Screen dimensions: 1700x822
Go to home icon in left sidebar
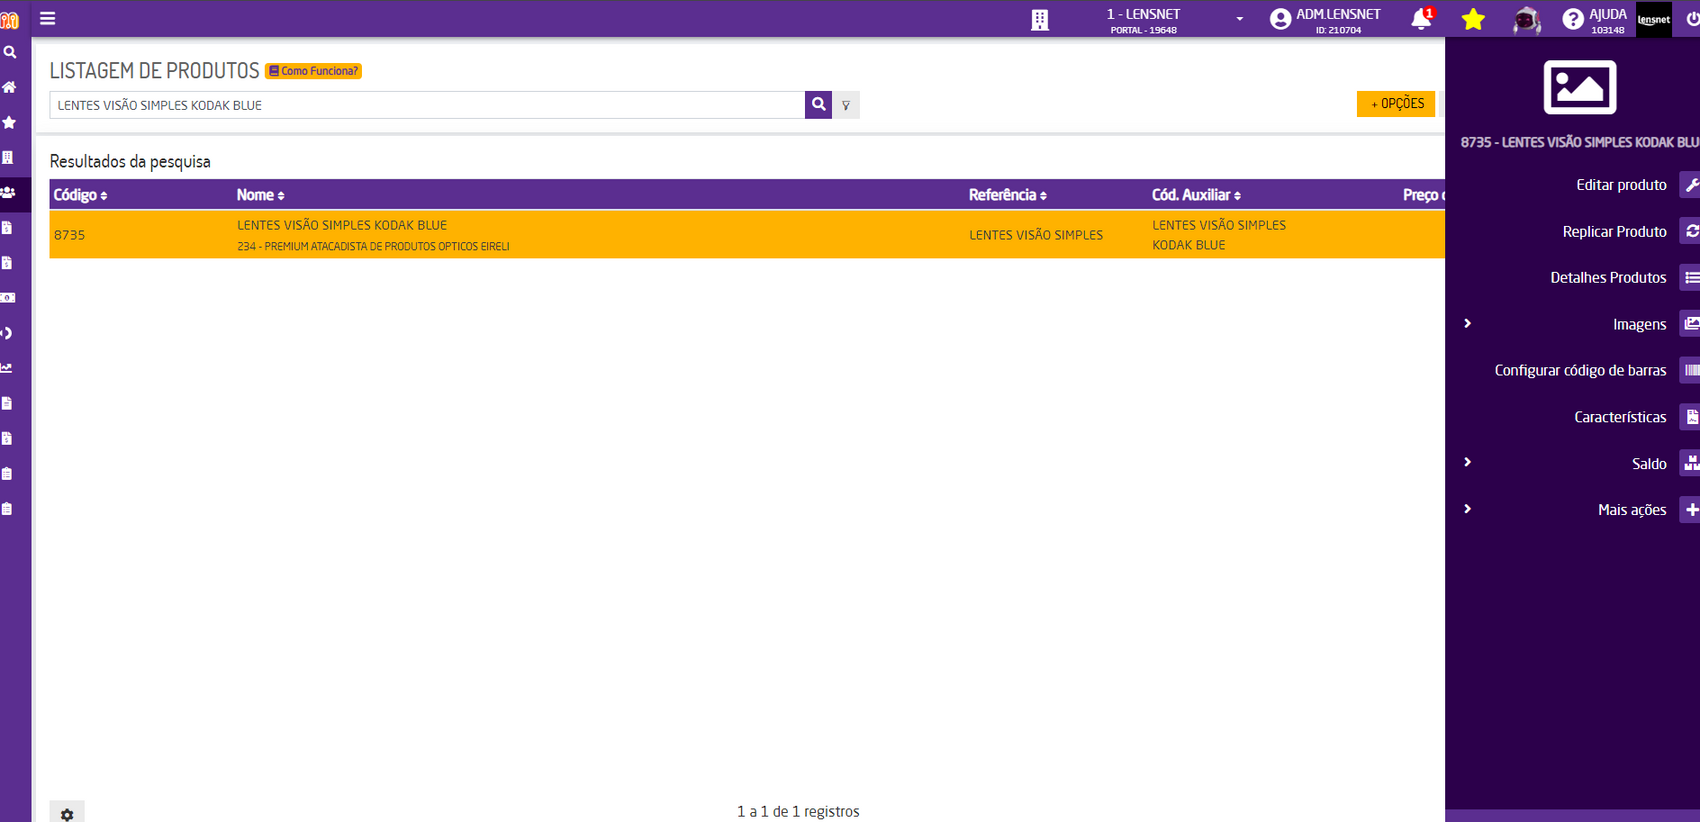10,87
